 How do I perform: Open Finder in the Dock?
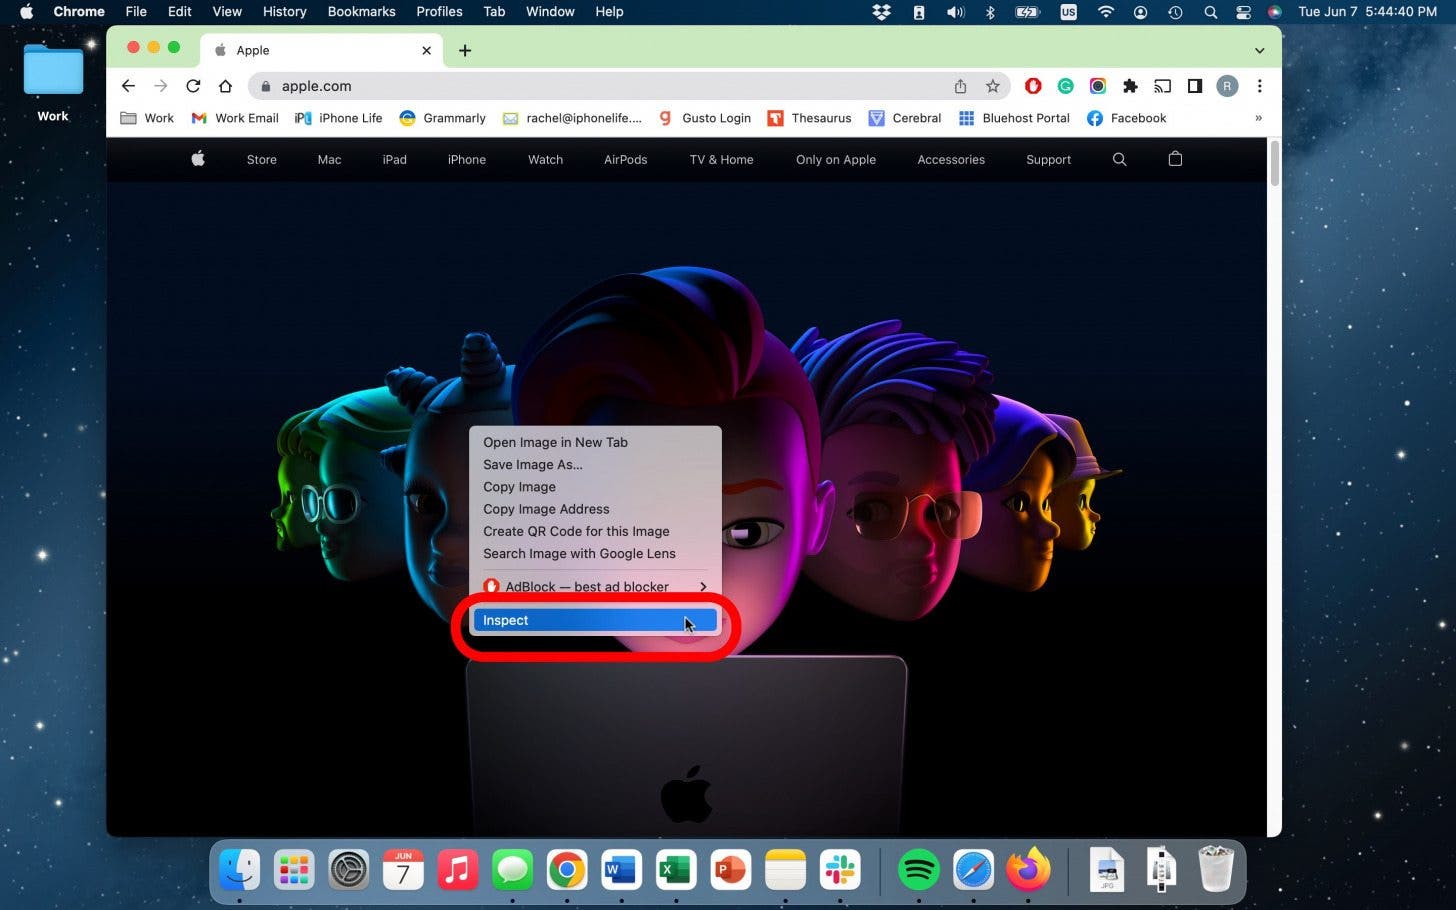(x=239, y=870)
